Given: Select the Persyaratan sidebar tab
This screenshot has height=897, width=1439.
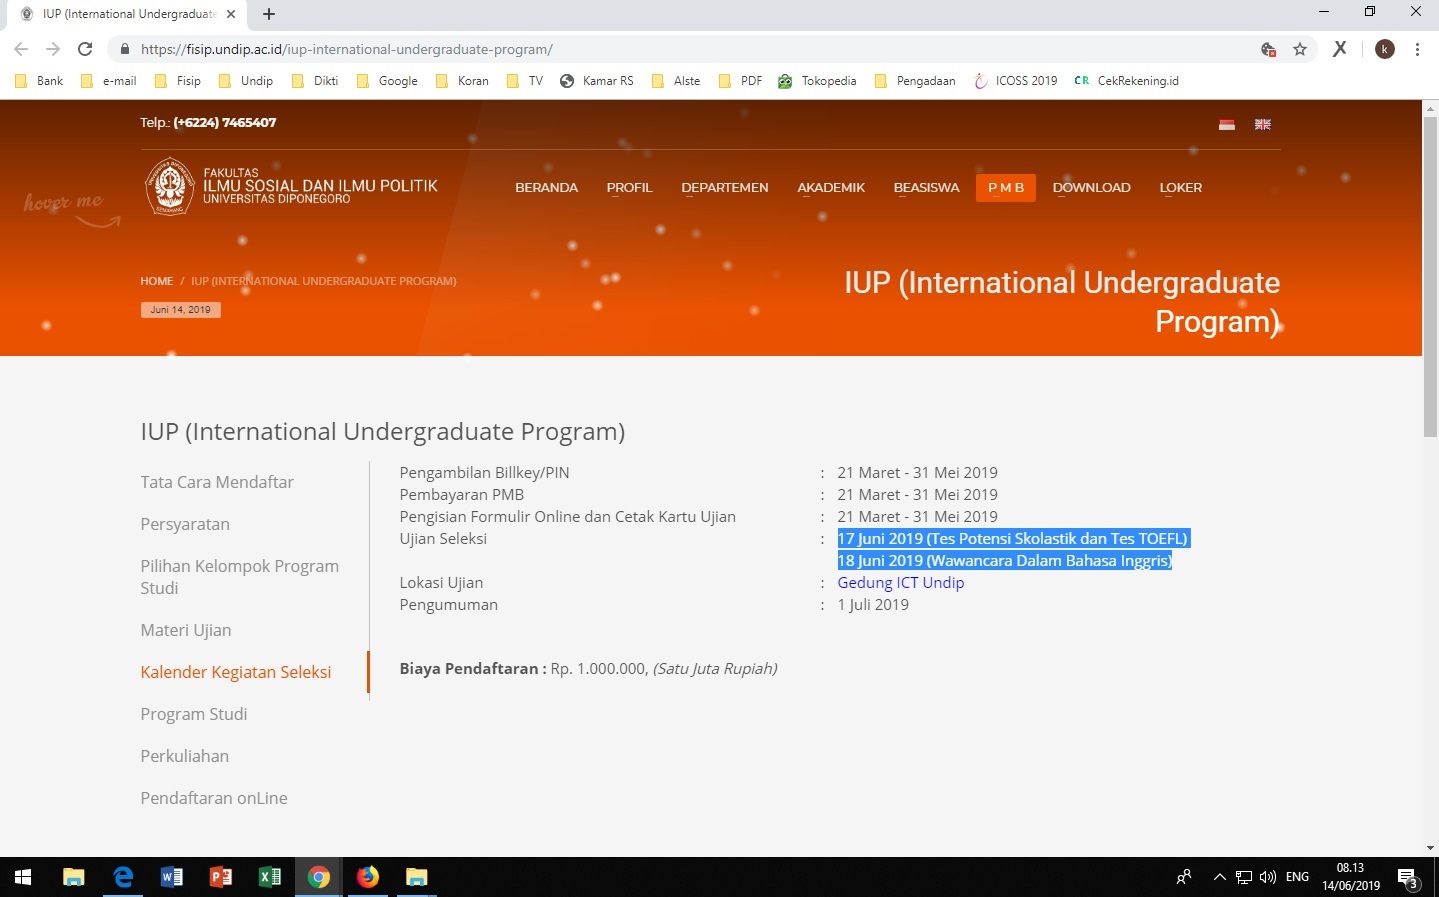Looking at the screenshot, I should pyautogui.click(x=185, y=524).
